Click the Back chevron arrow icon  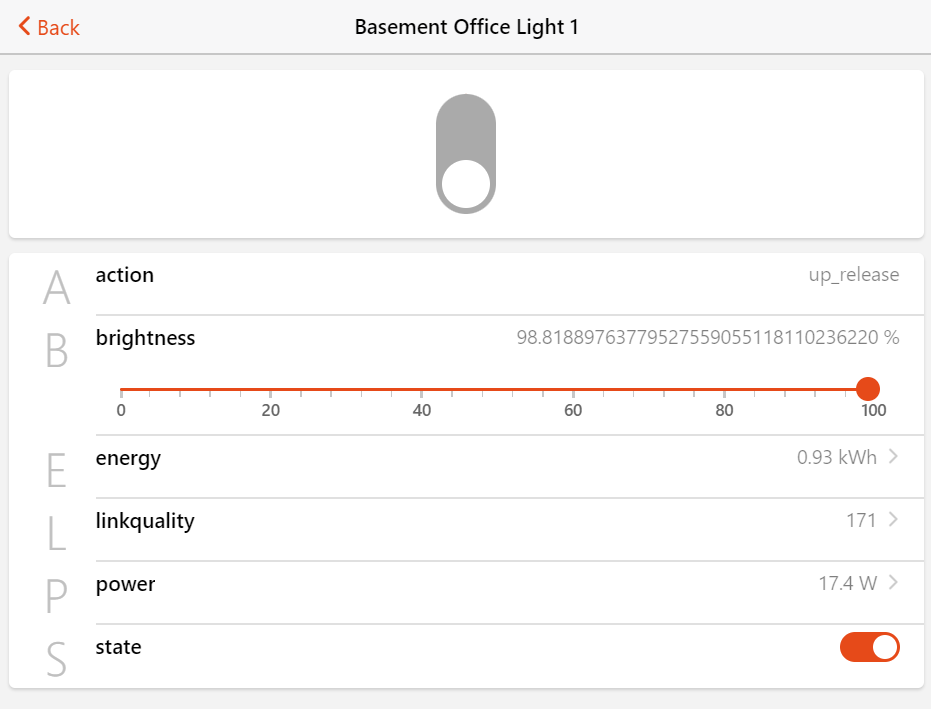pos(24,27)
